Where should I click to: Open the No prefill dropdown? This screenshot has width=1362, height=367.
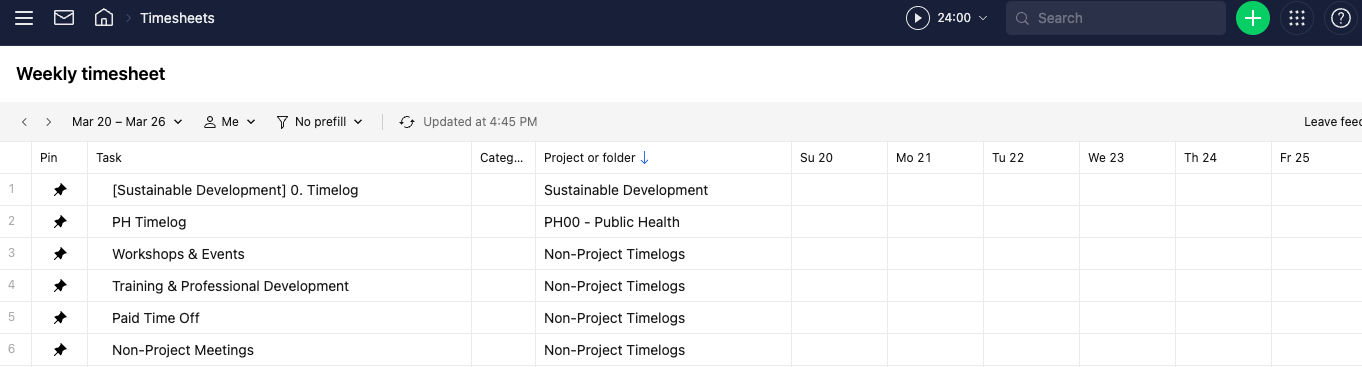pos(319,122)
